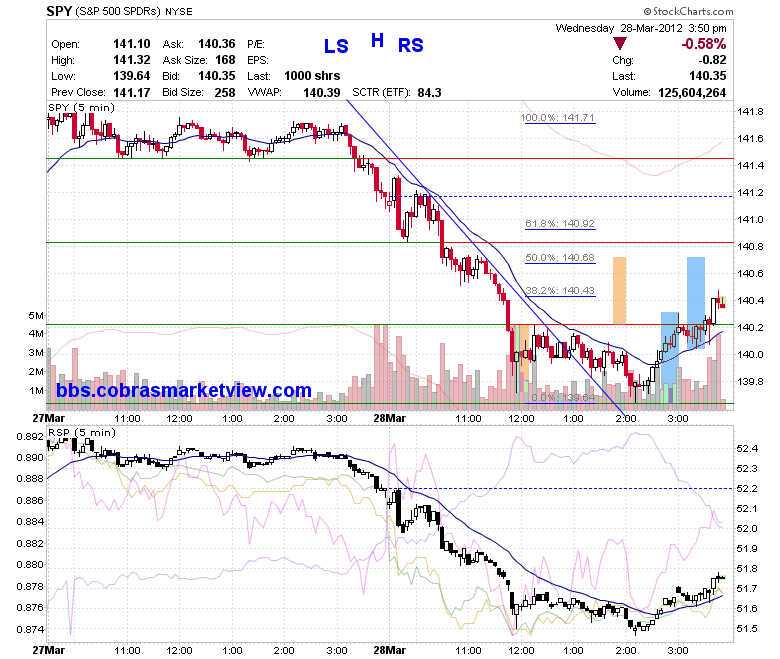The width and height of the screenshot is (780, 659).
Task: Click the Chg value -0.82
Action: point(712,60)
